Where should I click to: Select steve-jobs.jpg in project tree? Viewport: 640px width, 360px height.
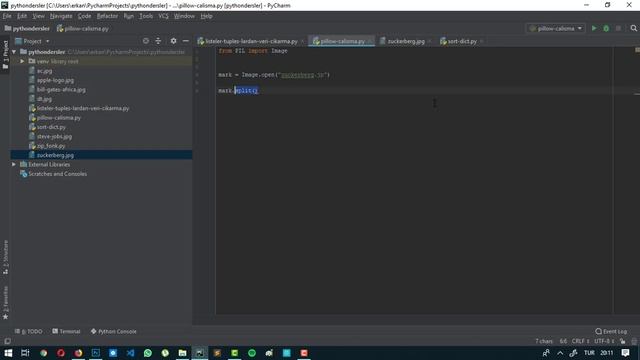pos(54,136)
